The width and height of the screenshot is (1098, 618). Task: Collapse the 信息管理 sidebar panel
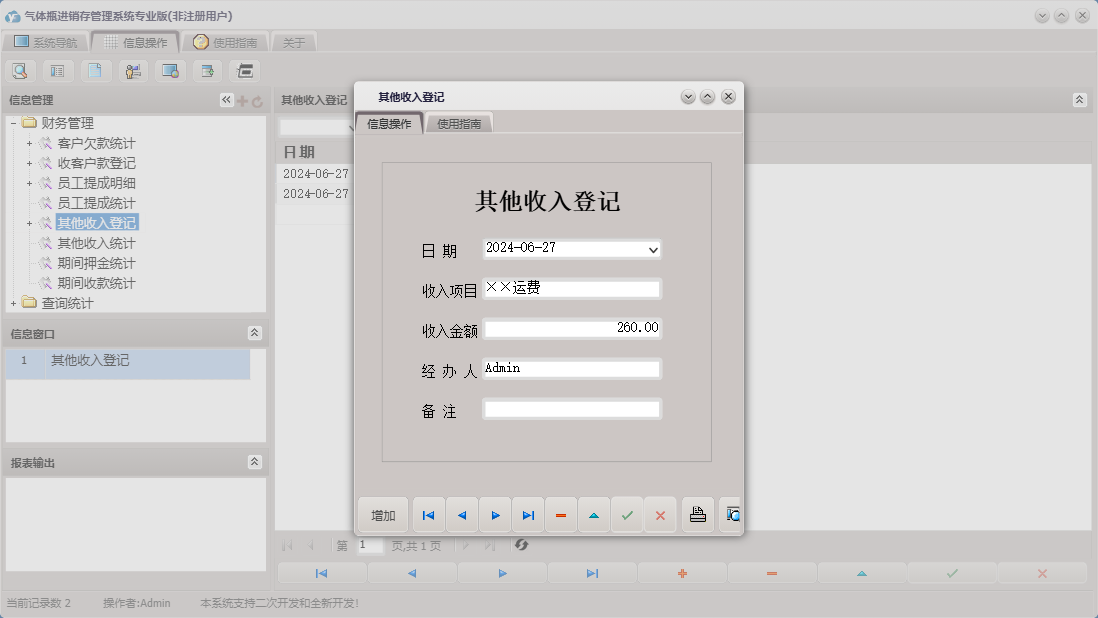[225, 99]
